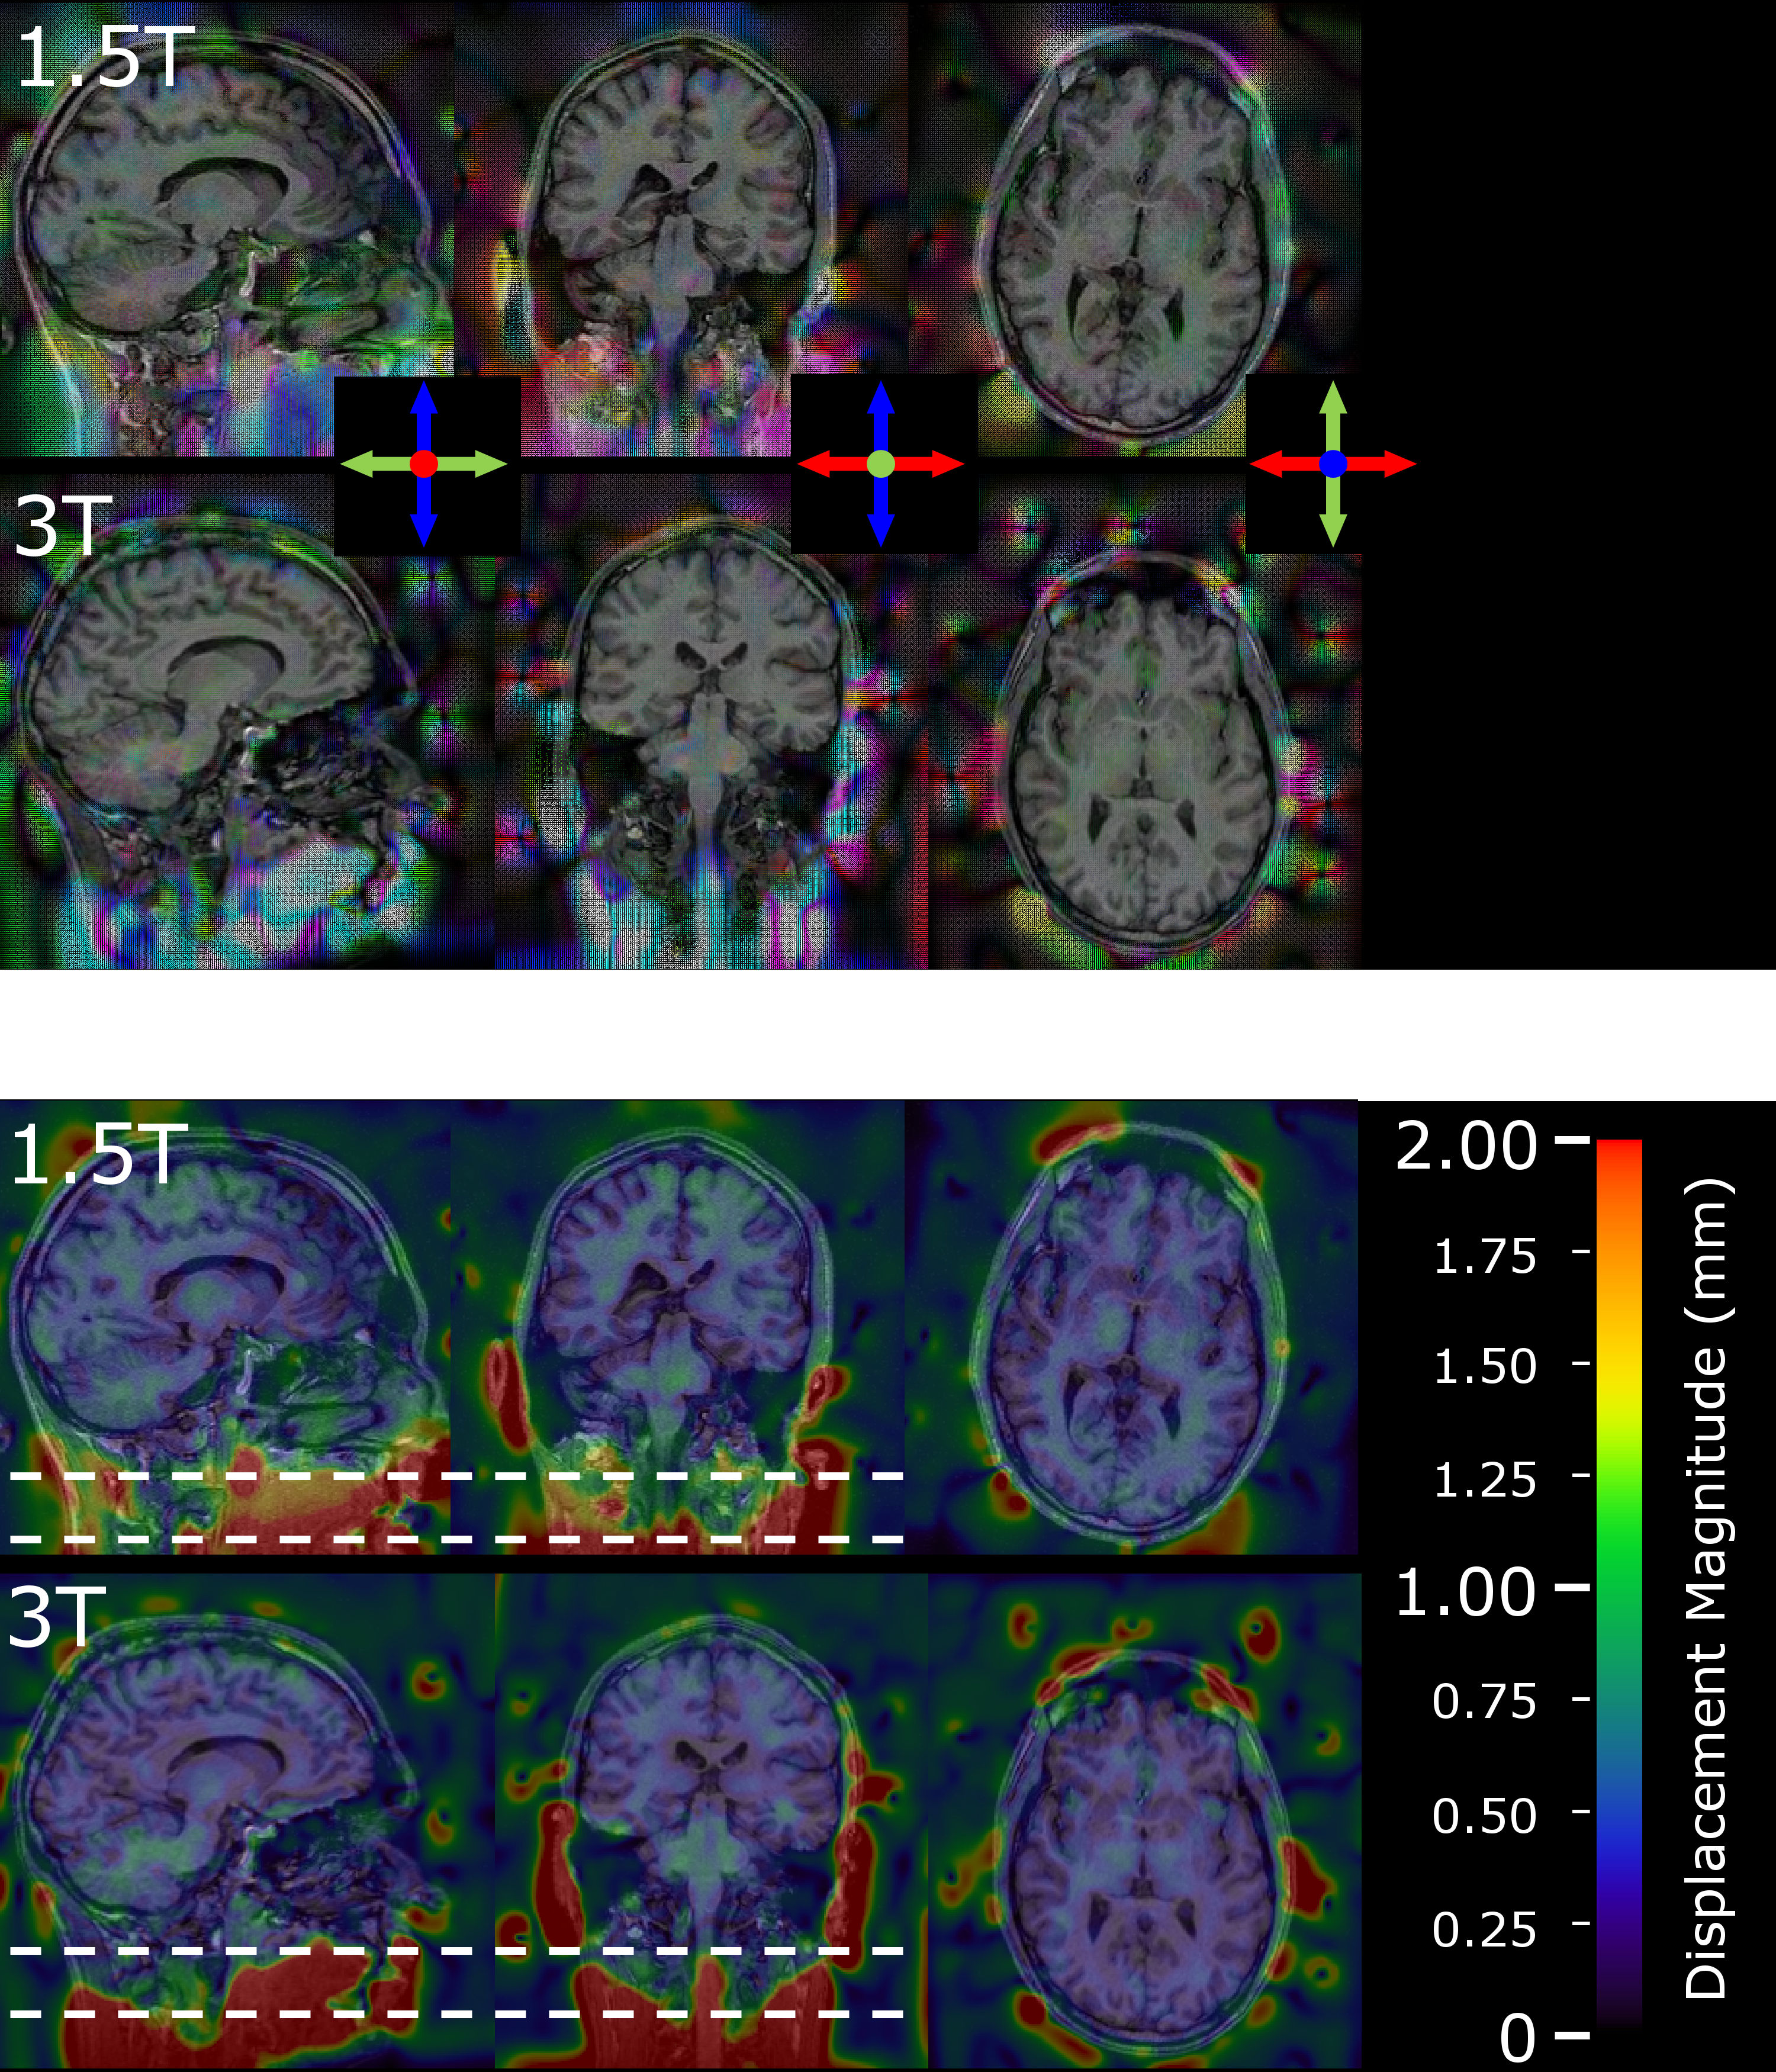The image size is (1776, 2072).
Task: Click the downward green arrow in the rightmost cross
Action: (1333, 520)
